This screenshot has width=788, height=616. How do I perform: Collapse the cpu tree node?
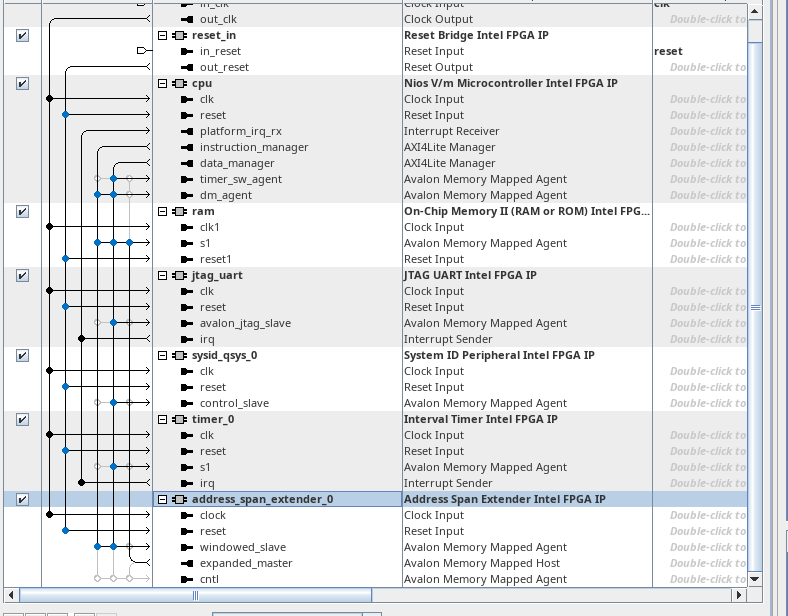pos(162,83)
